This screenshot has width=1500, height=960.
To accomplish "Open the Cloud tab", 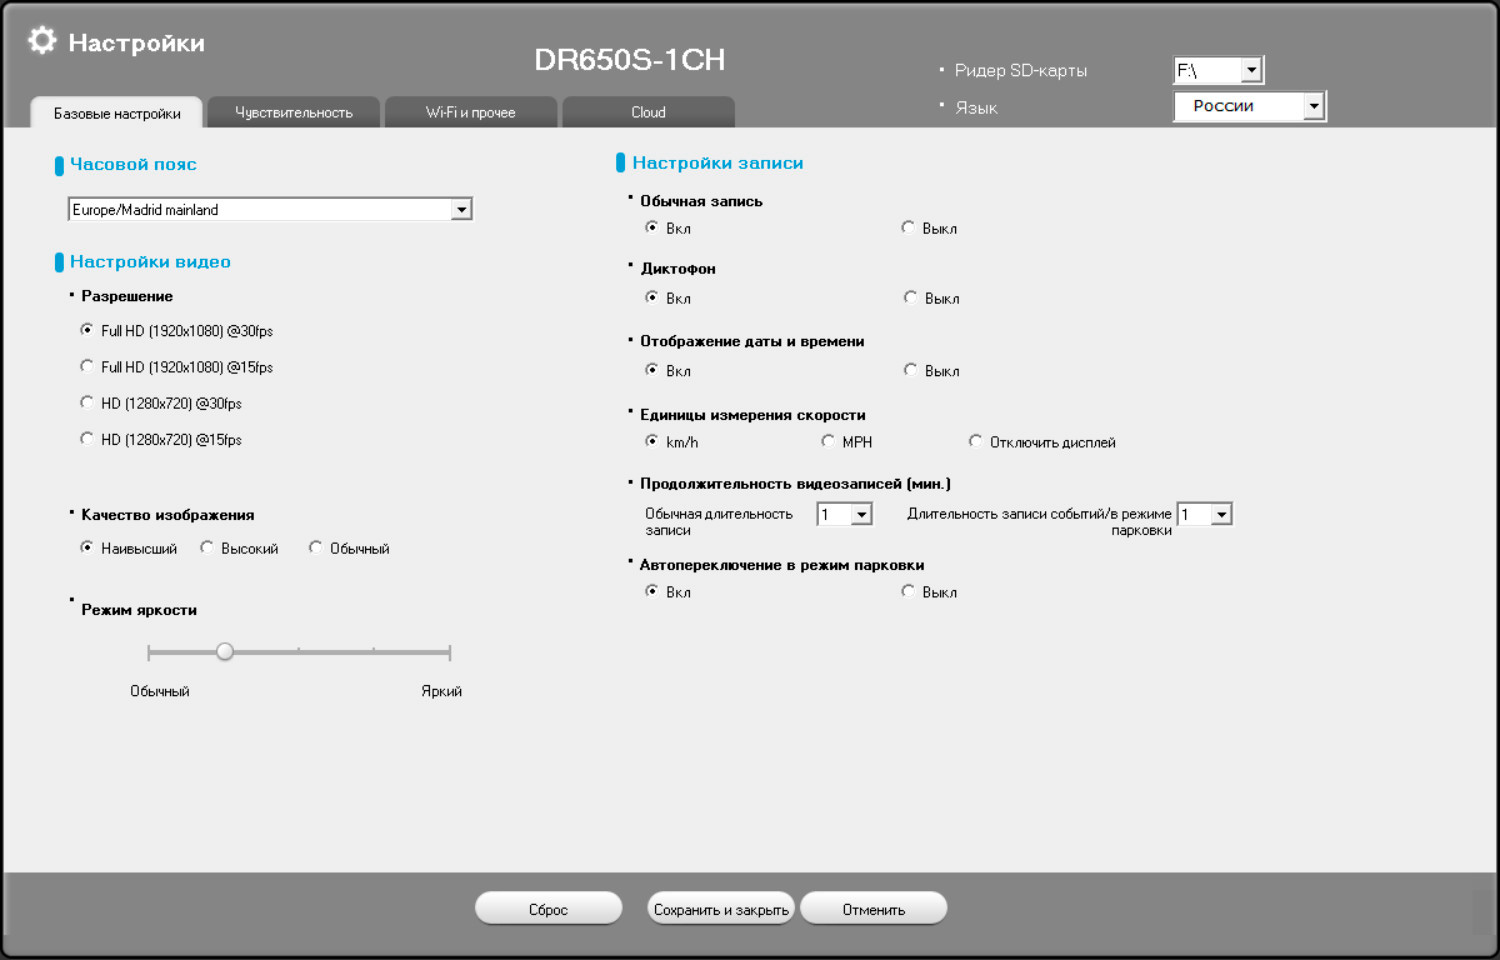I will point(648,112).
